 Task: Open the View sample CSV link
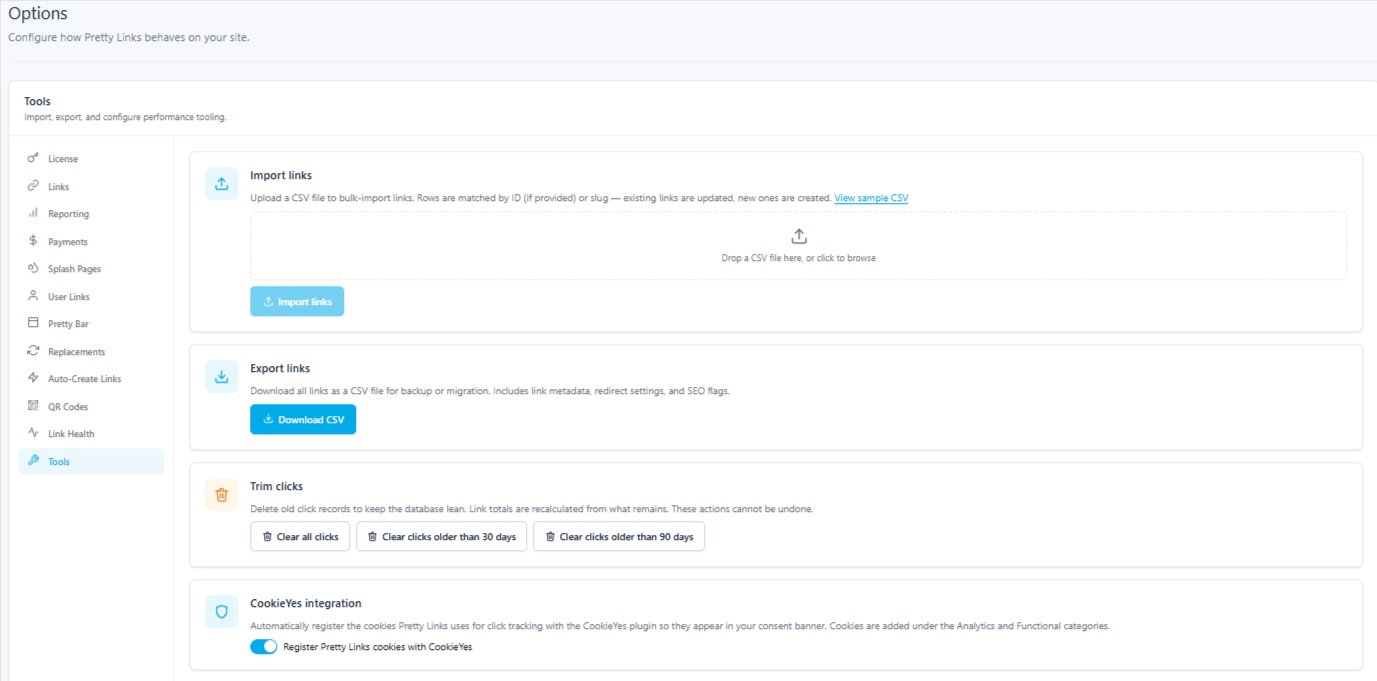(x=871, y=198)
